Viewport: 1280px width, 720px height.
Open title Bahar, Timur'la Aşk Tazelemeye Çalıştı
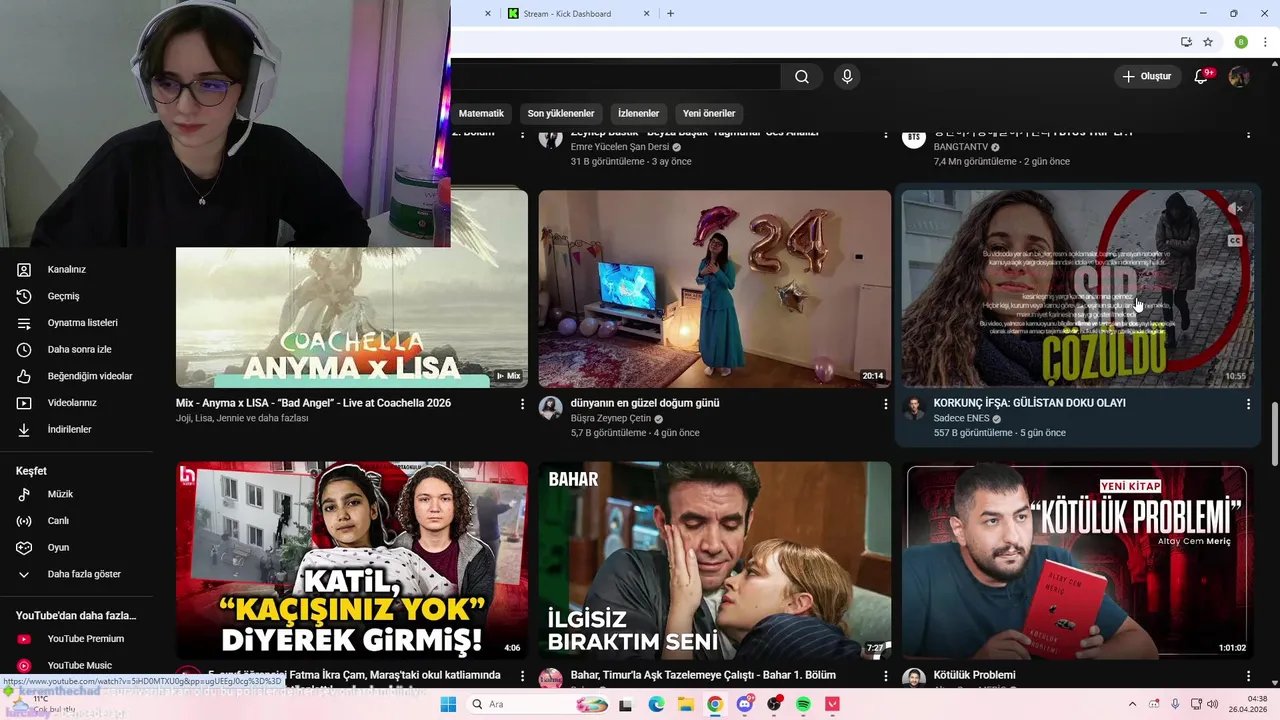pos(703,675)
